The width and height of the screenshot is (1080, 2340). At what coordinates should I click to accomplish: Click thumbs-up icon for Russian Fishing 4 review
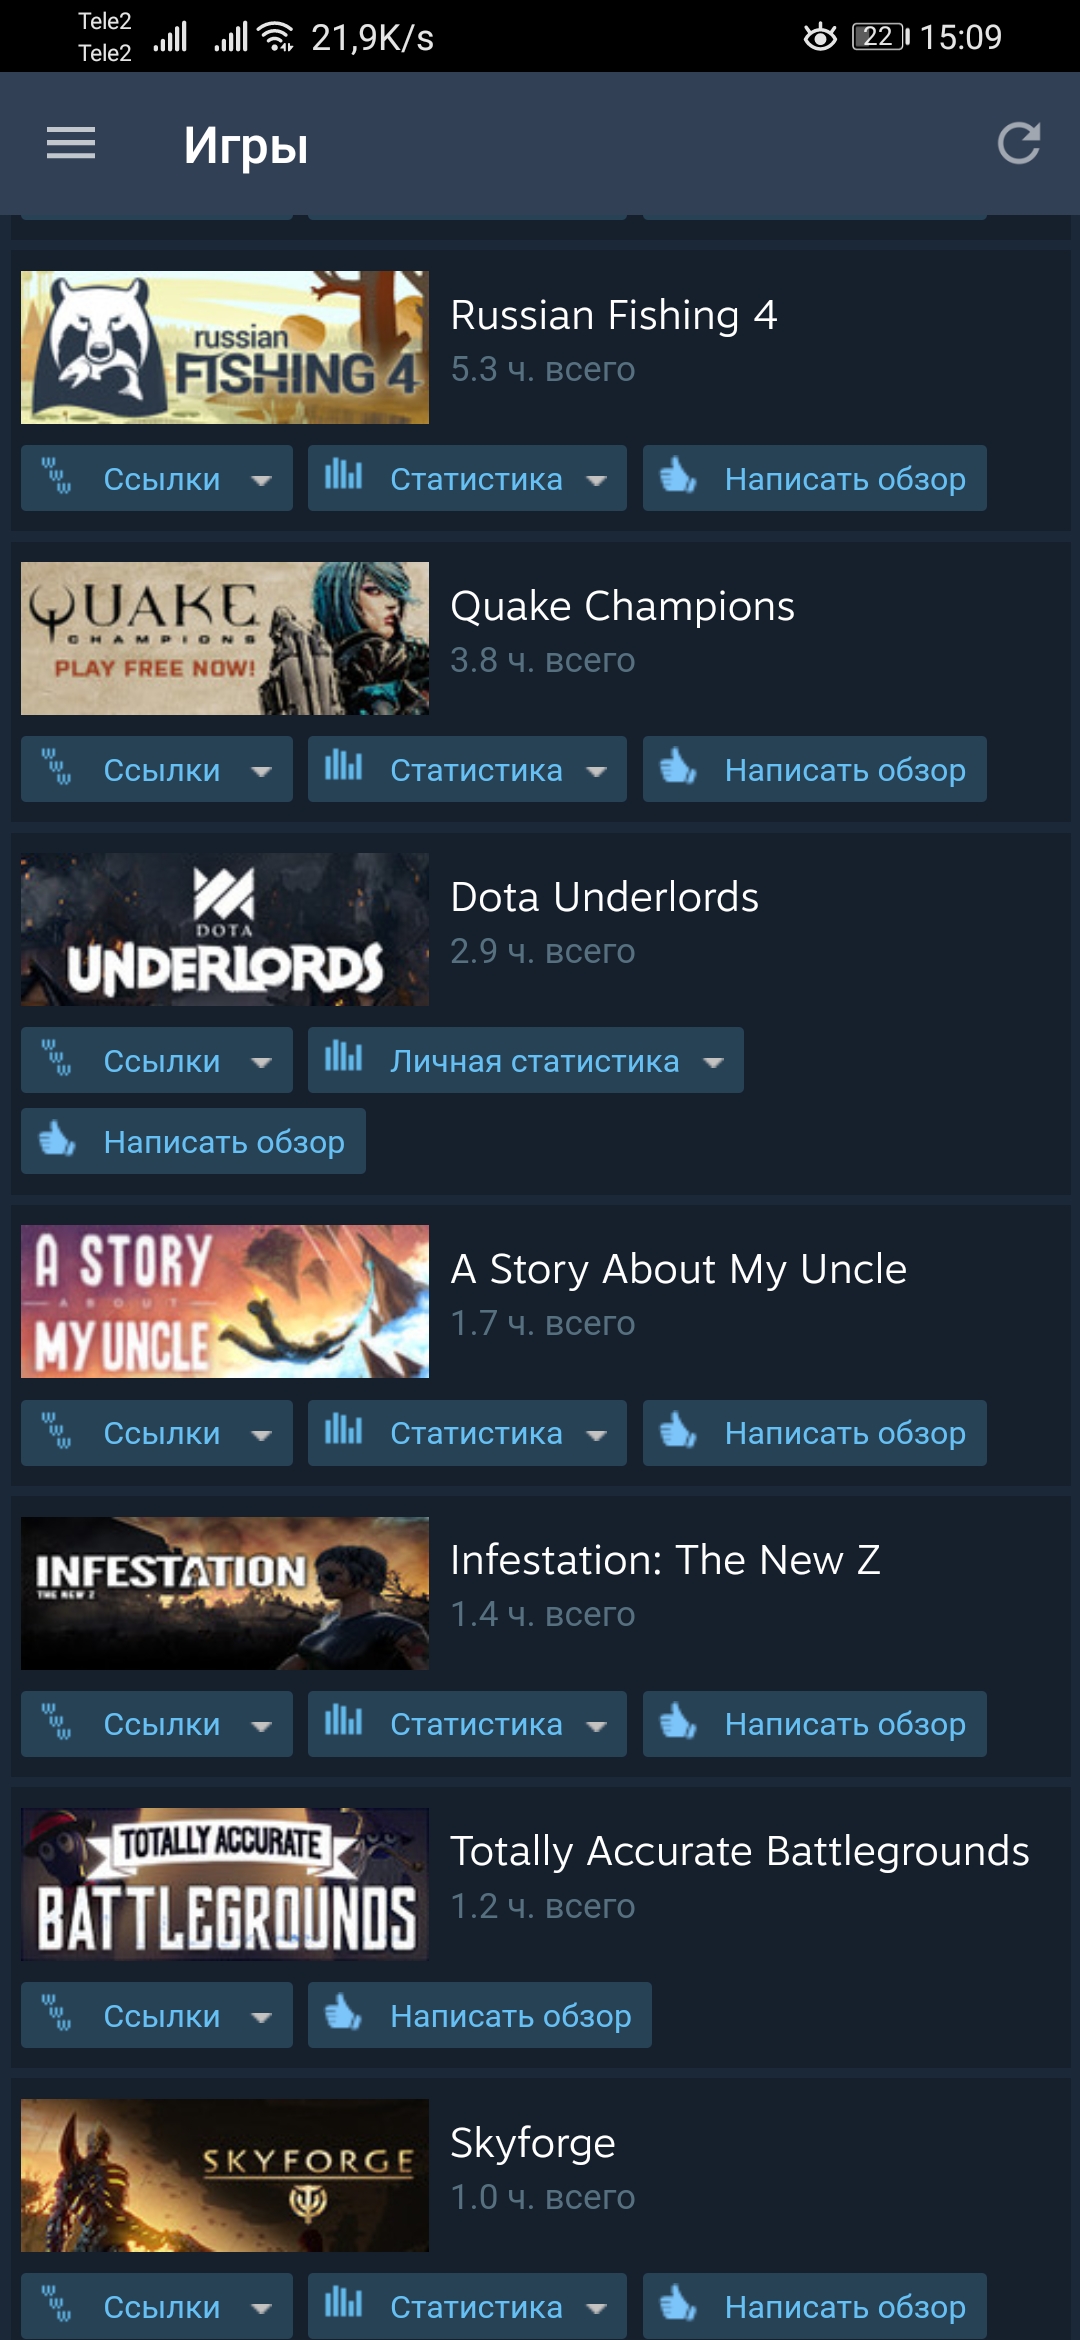point(677,476)
